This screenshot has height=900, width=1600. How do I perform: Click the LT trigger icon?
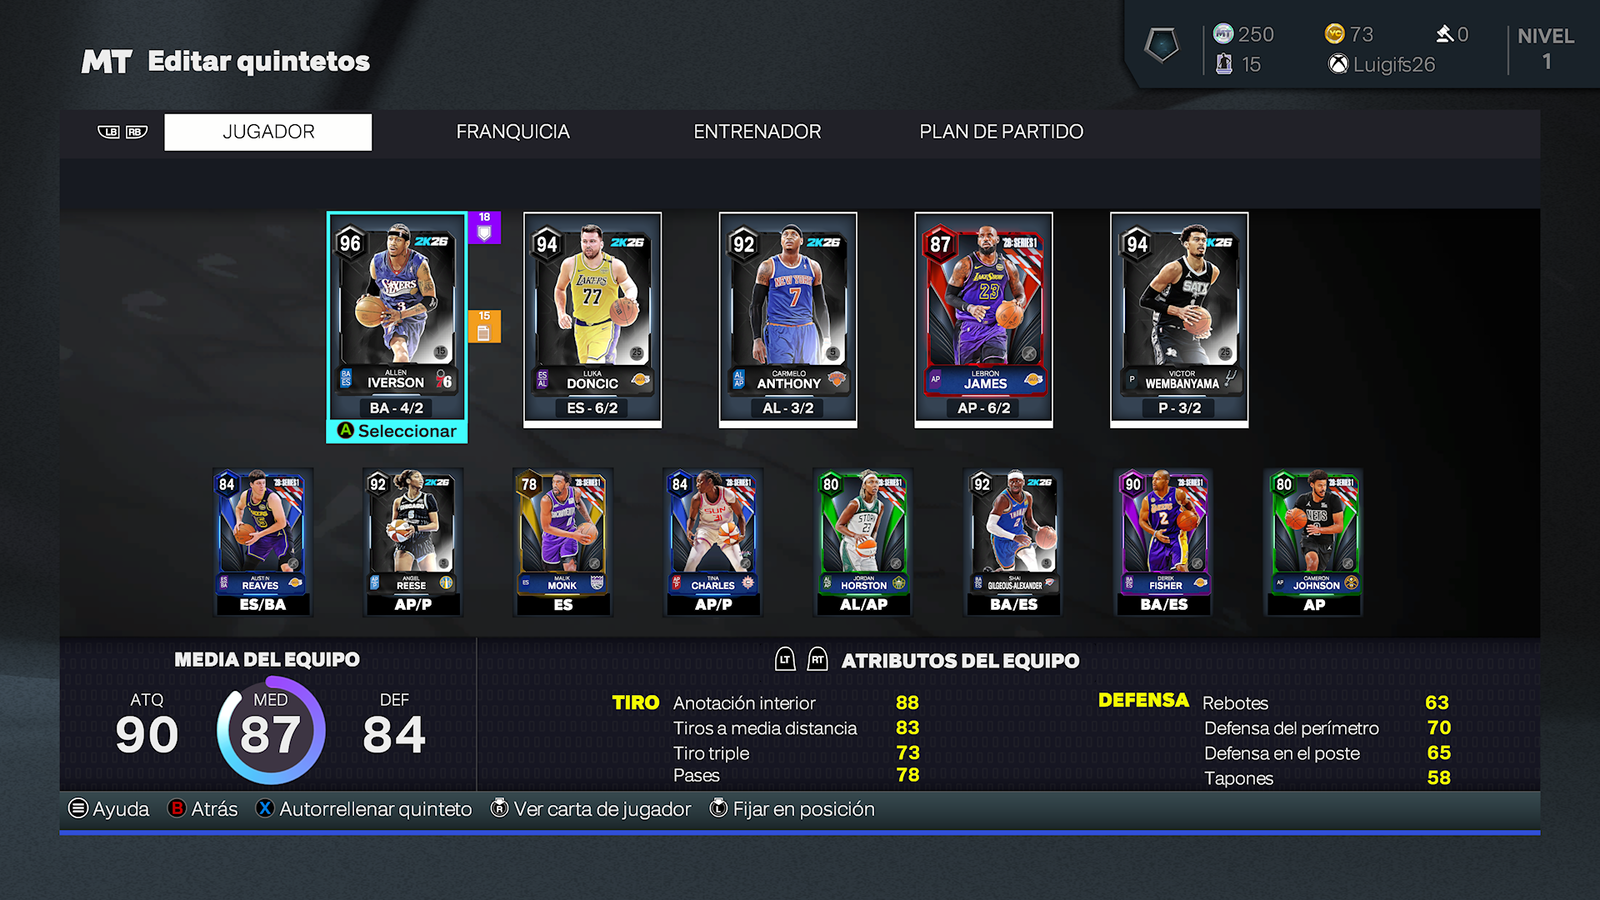tap(785, 659)
